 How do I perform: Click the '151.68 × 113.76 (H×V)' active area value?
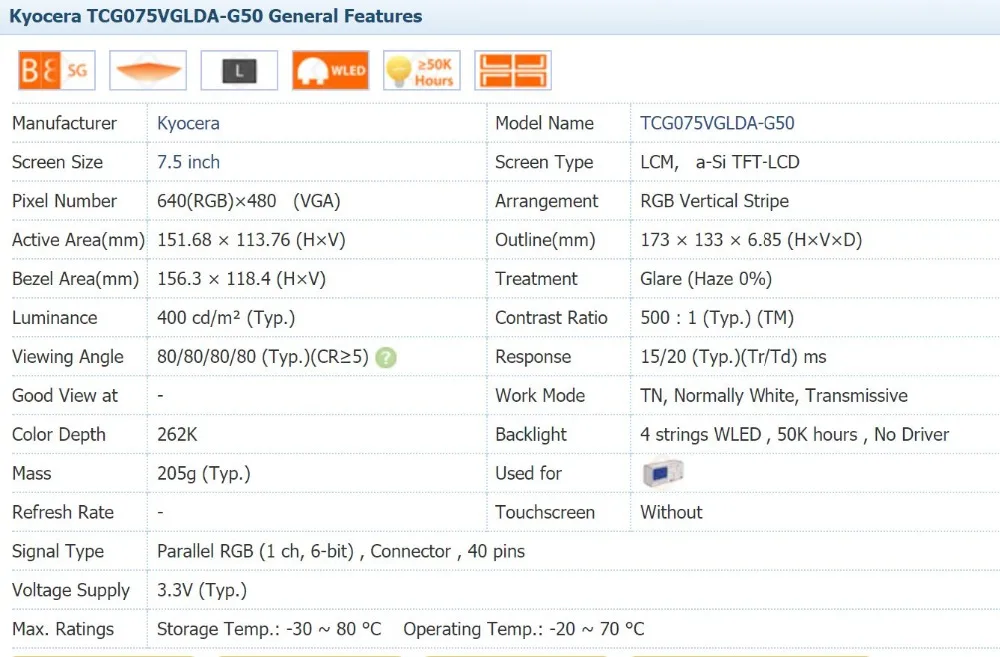pos(251,240)
